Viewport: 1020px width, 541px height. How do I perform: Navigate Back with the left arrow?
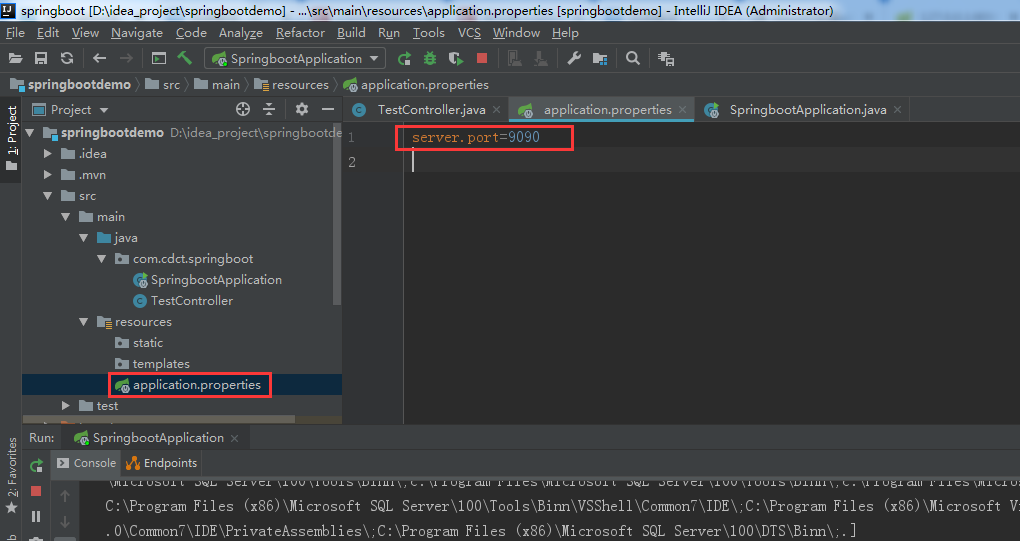point(100,59)
